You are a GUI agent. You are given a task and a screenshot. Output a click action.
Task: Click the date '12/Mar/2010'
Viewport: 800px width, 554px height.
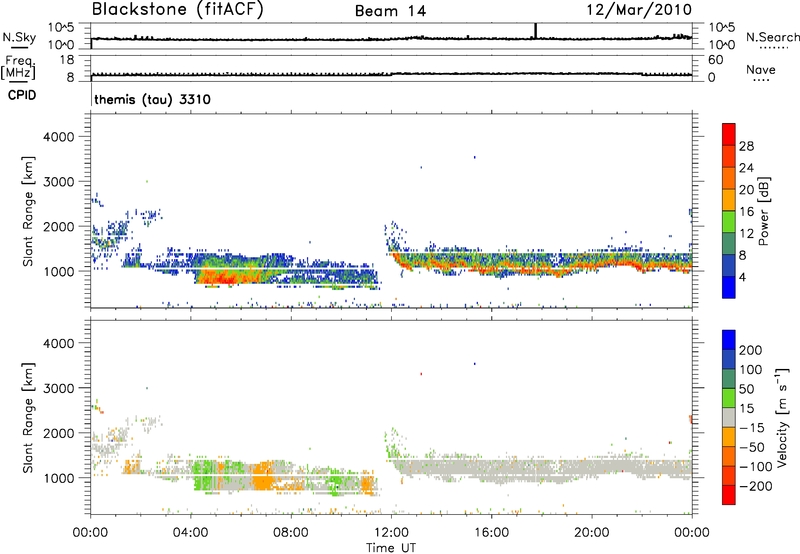[x=639, y=10]
